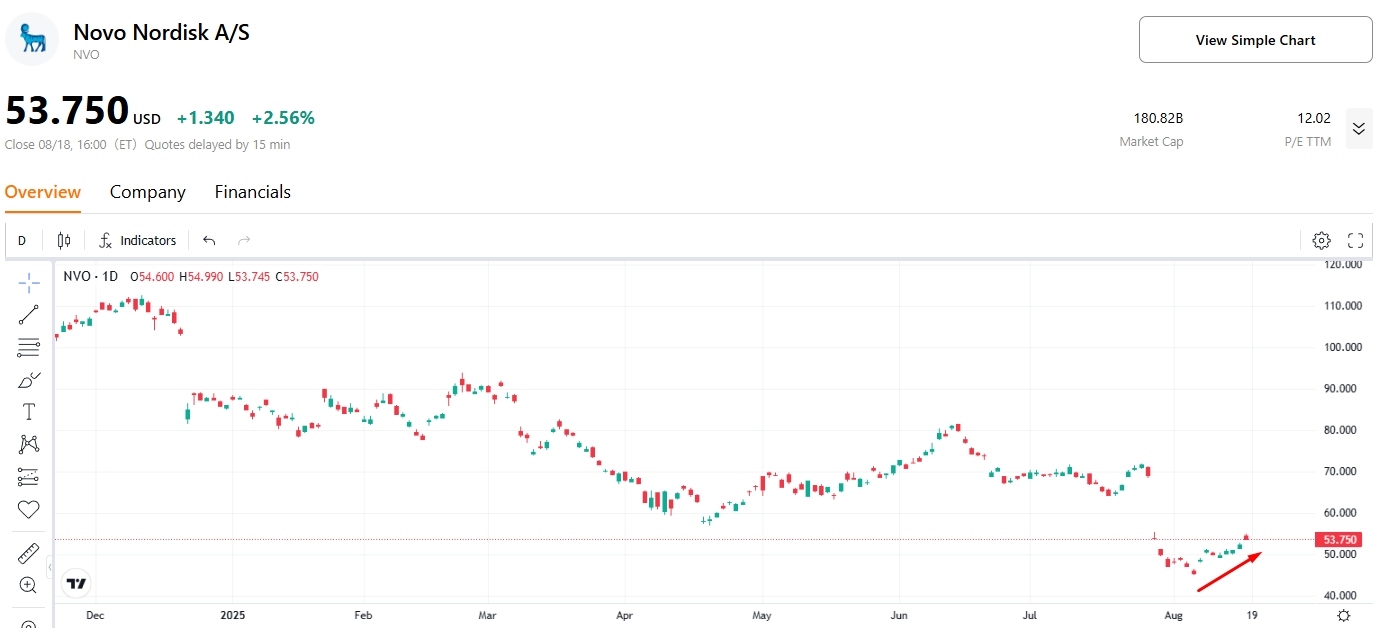Open the forecasting and measurement tools
The width and height of the screenshot is (1381, 633).
[x=29, y=477]
